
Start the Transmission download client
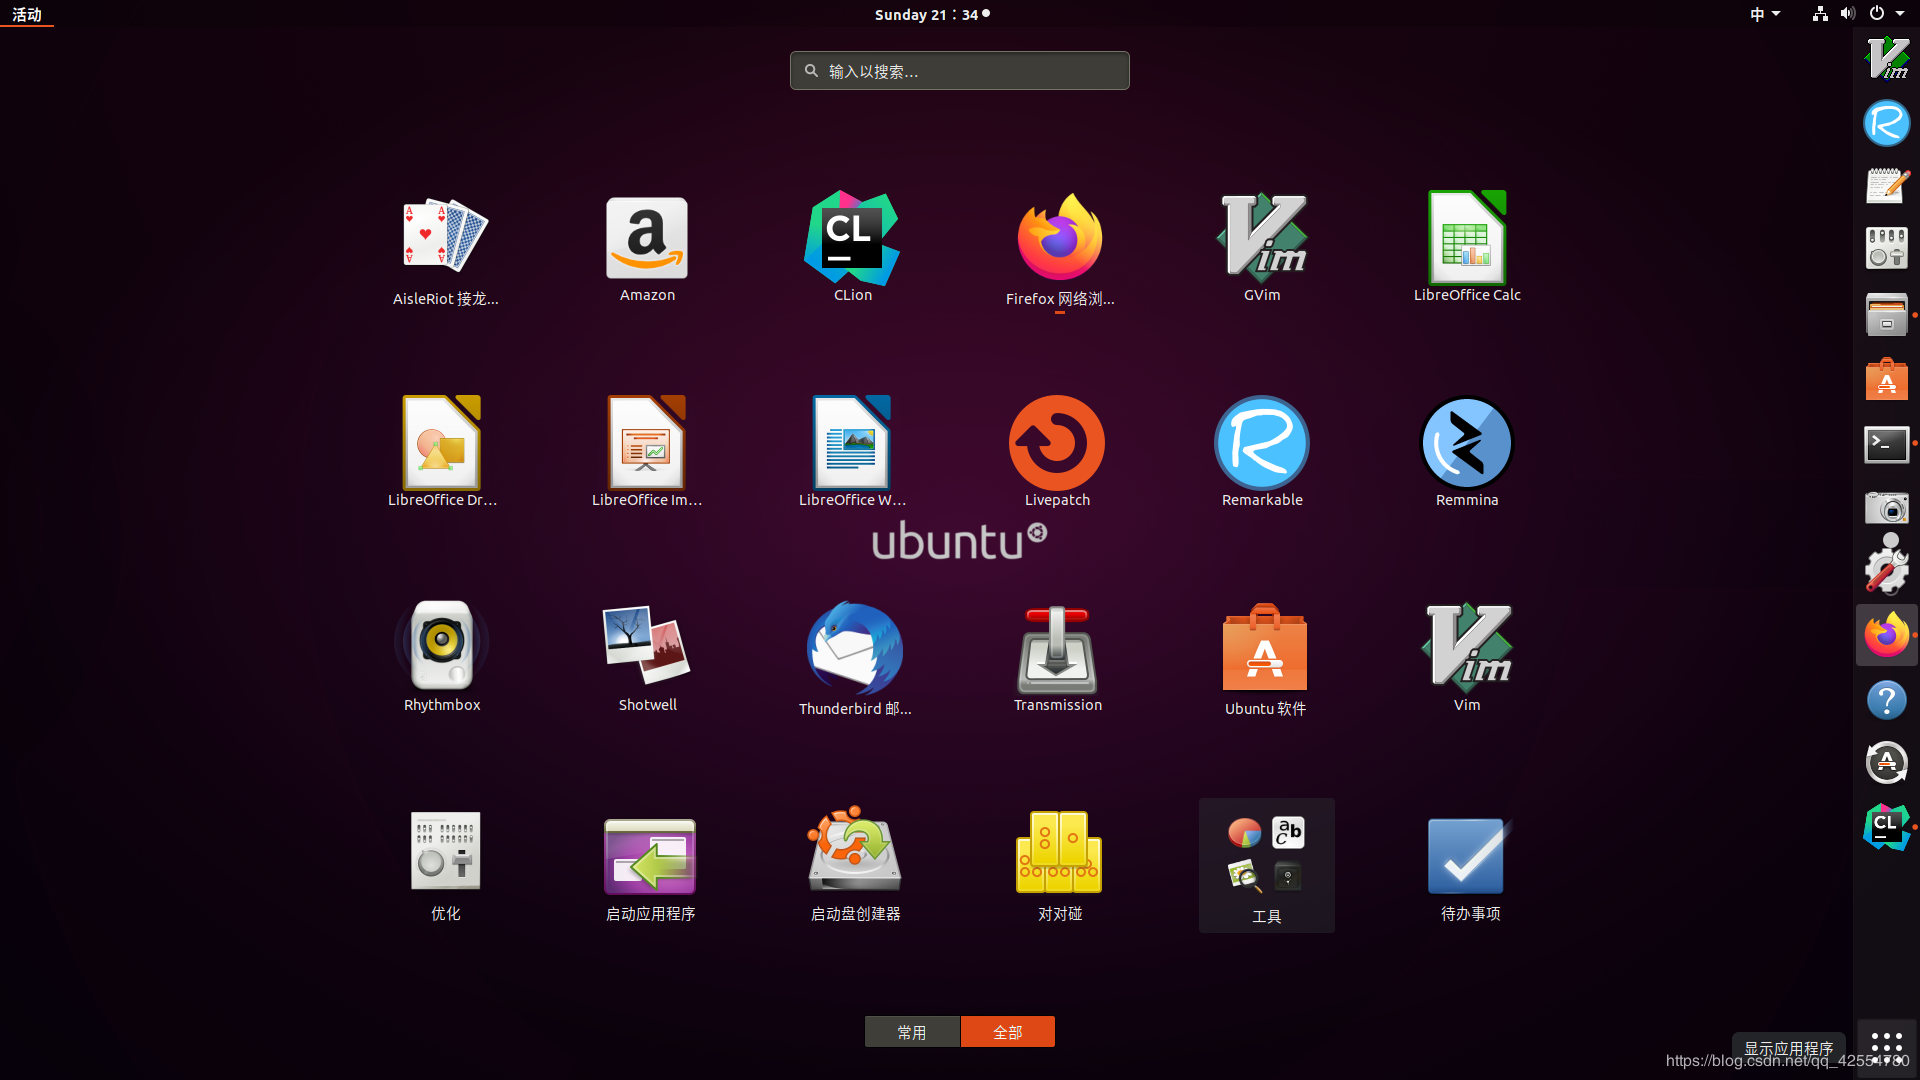point(1057,648)
